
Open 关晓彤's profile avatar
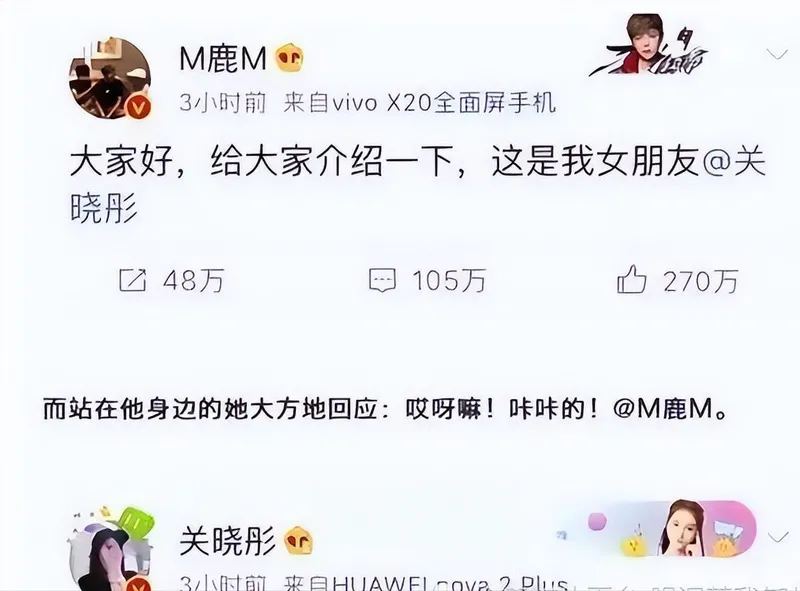110,554
